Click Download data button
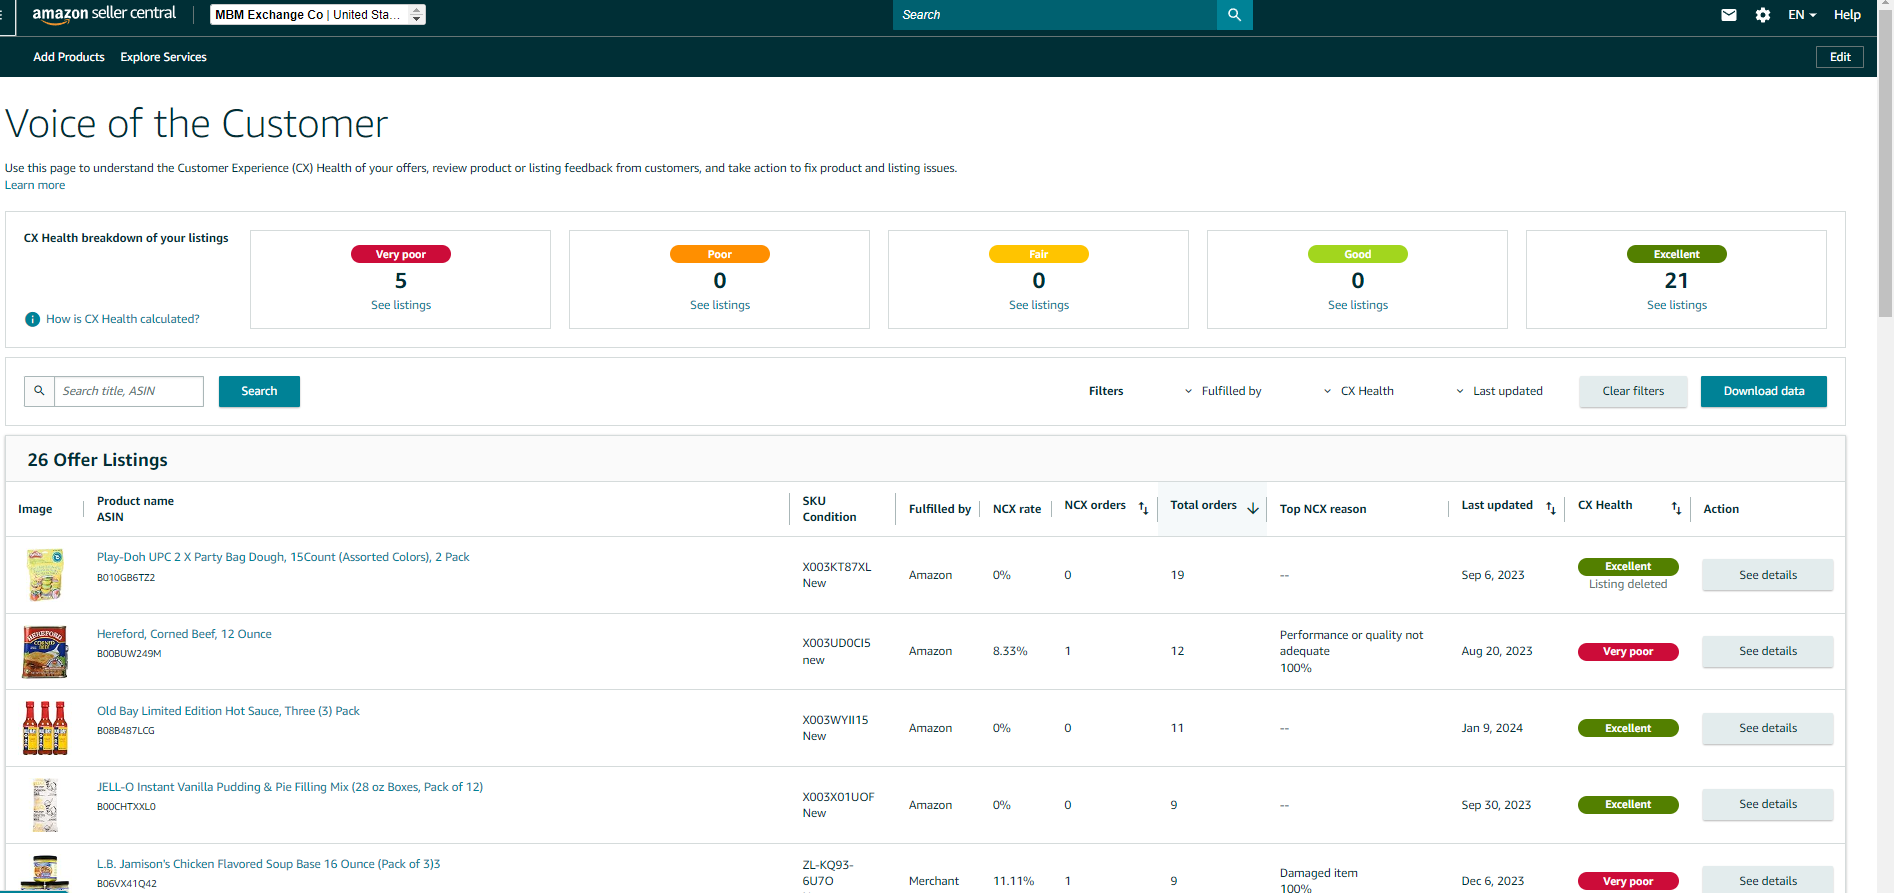This screenshot has height=893, width=1894. coord(1764,391)
